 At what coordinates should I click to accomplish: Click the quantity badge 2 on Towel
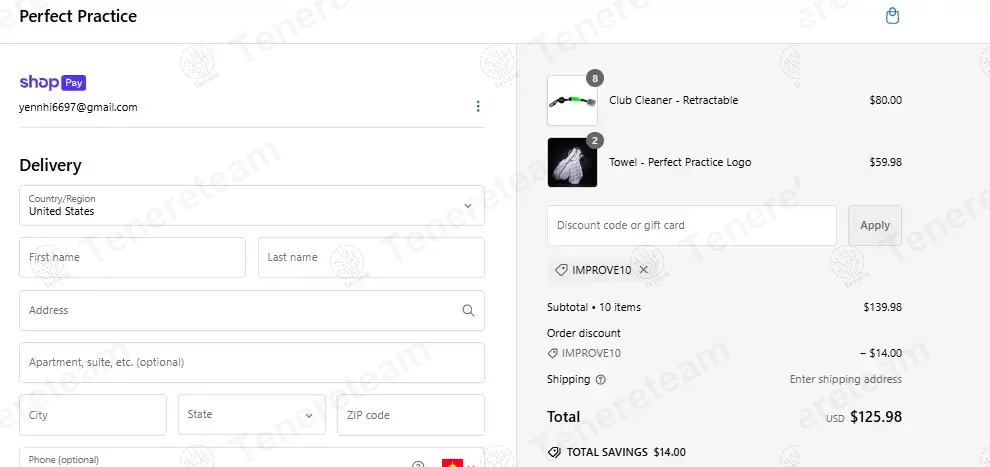pyautogui.click(x=594, y=141)
